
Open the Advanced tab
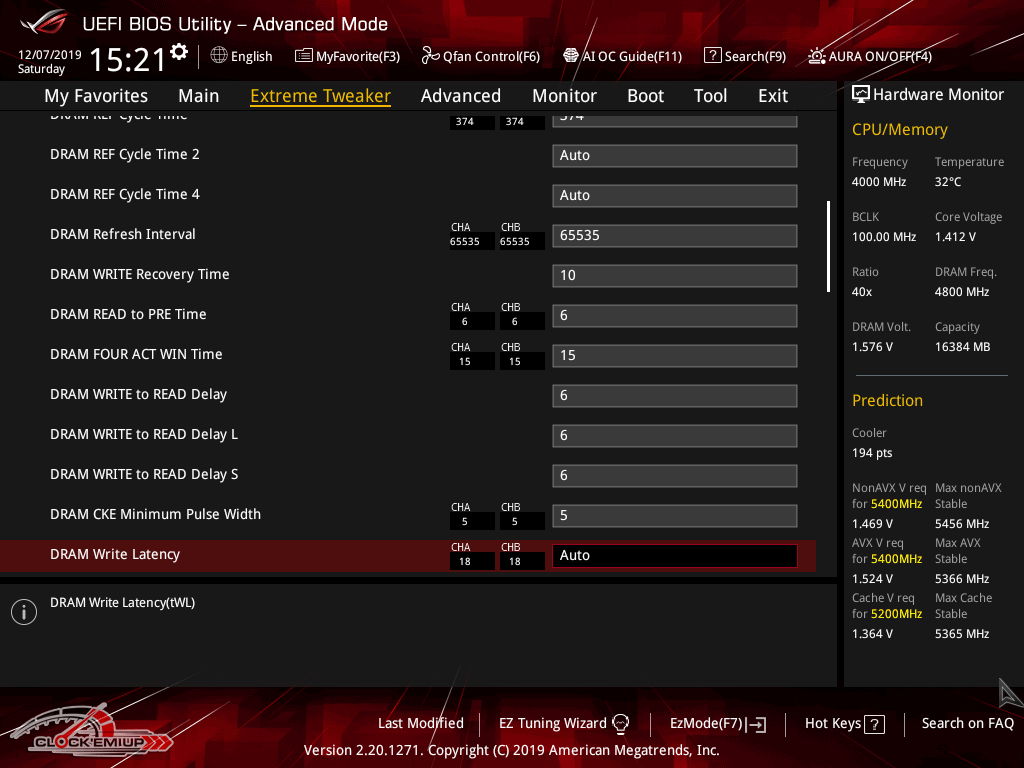point(461,96)
